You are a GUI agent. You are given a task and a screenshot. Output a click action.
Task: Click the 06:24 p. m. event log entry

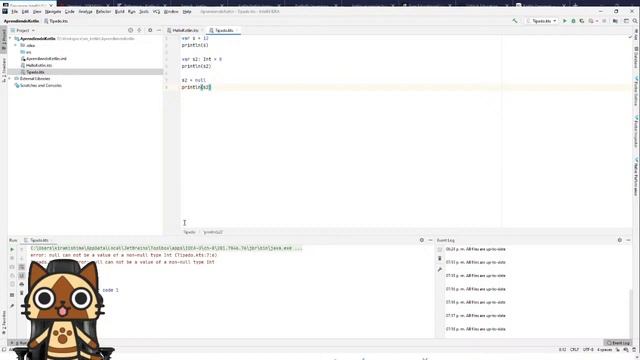[x=476, y=249]
